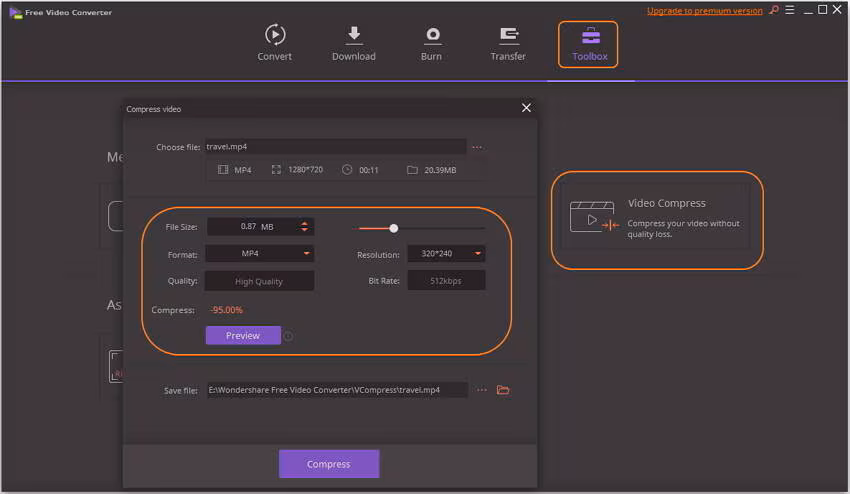Click the Free Video Converter app logo
This screenshot has width=850, height=494.
15,12
